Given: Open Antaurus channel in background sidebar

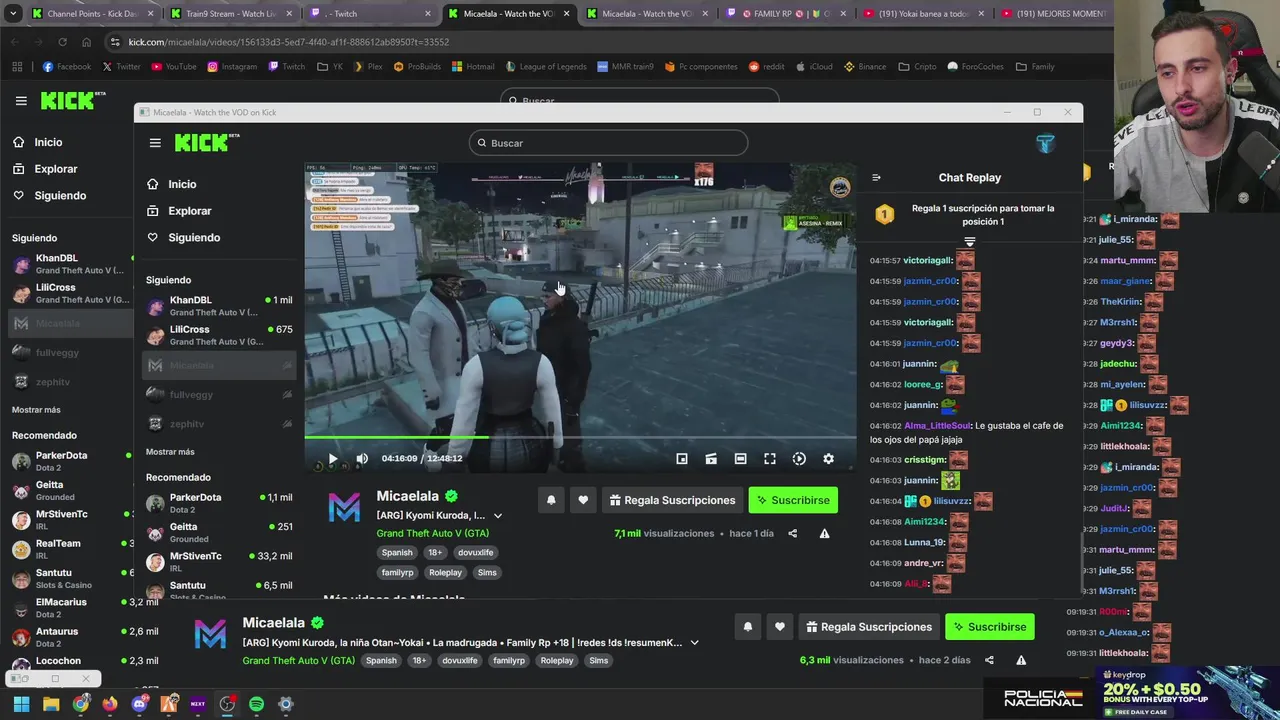Looking at the screenshot, I should [70, 637].
